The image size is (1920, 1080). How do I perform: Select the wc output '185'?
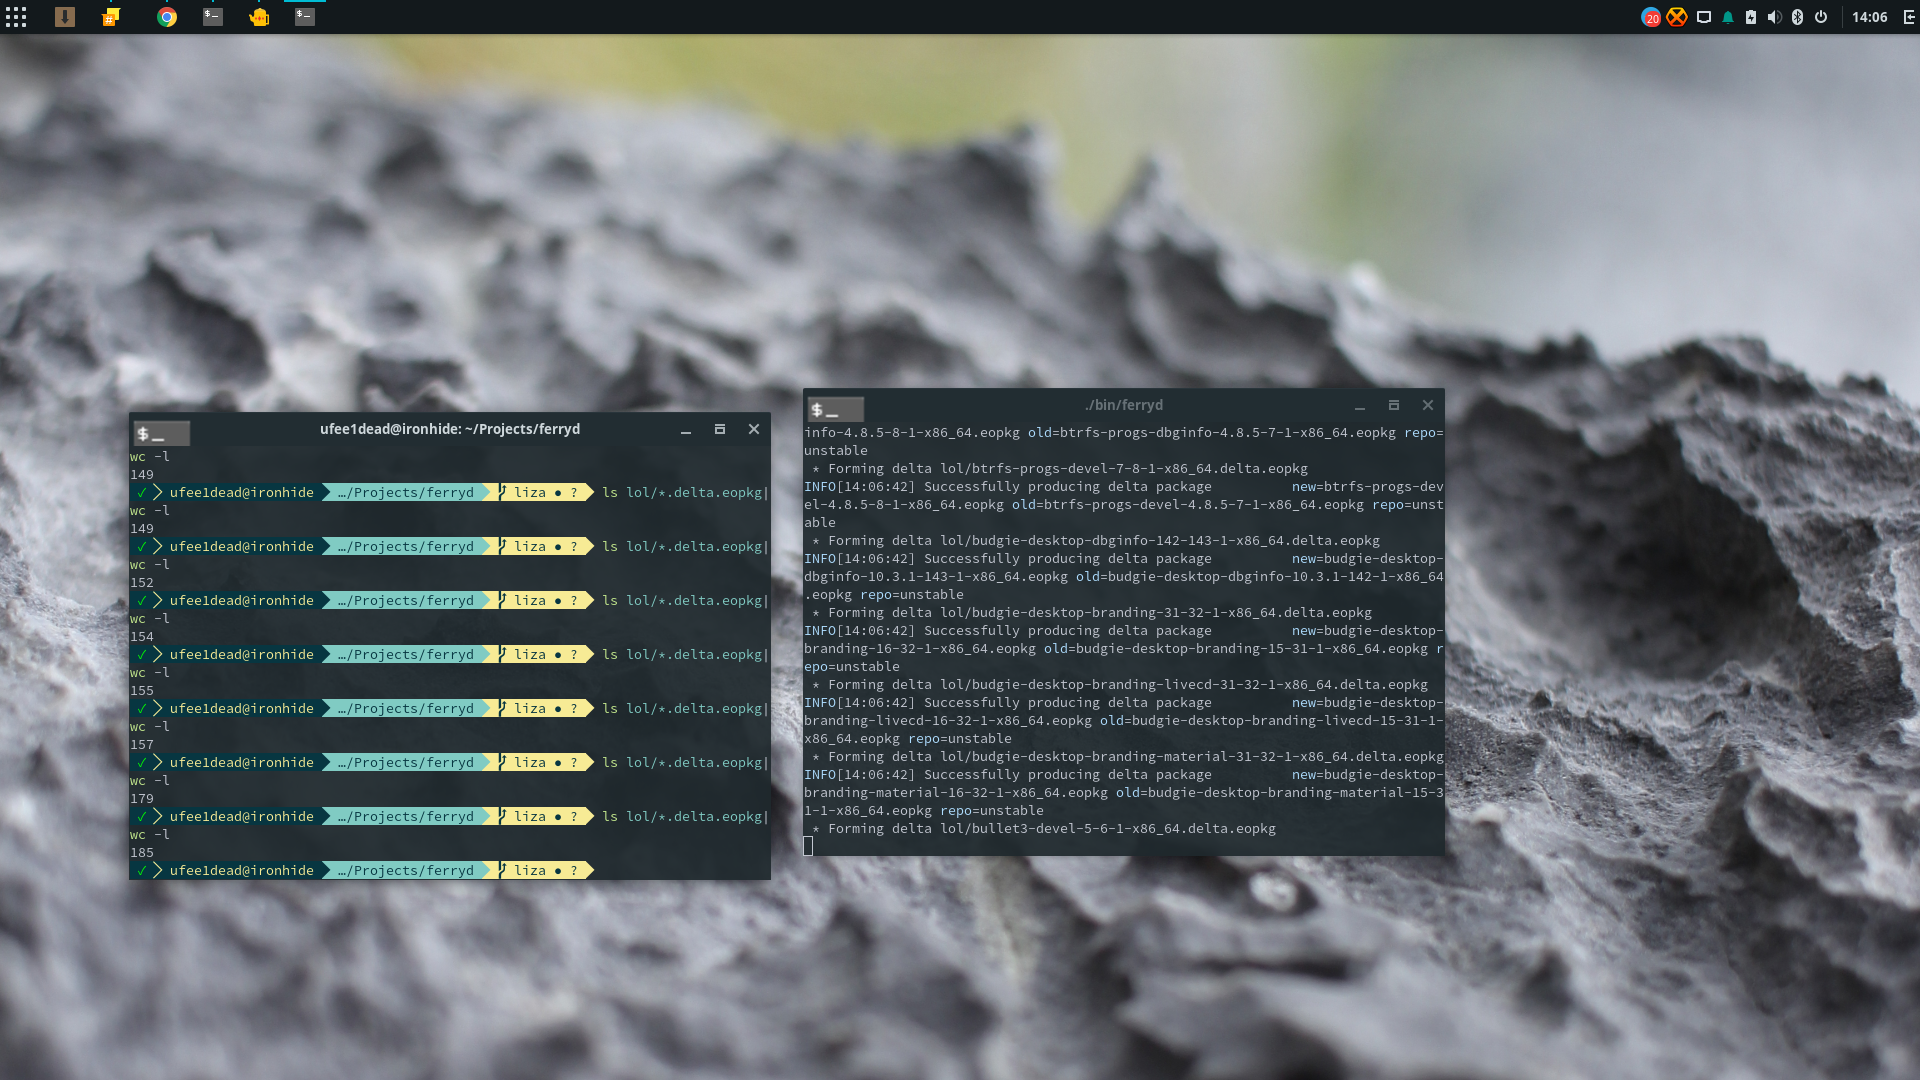coord(142,853)
